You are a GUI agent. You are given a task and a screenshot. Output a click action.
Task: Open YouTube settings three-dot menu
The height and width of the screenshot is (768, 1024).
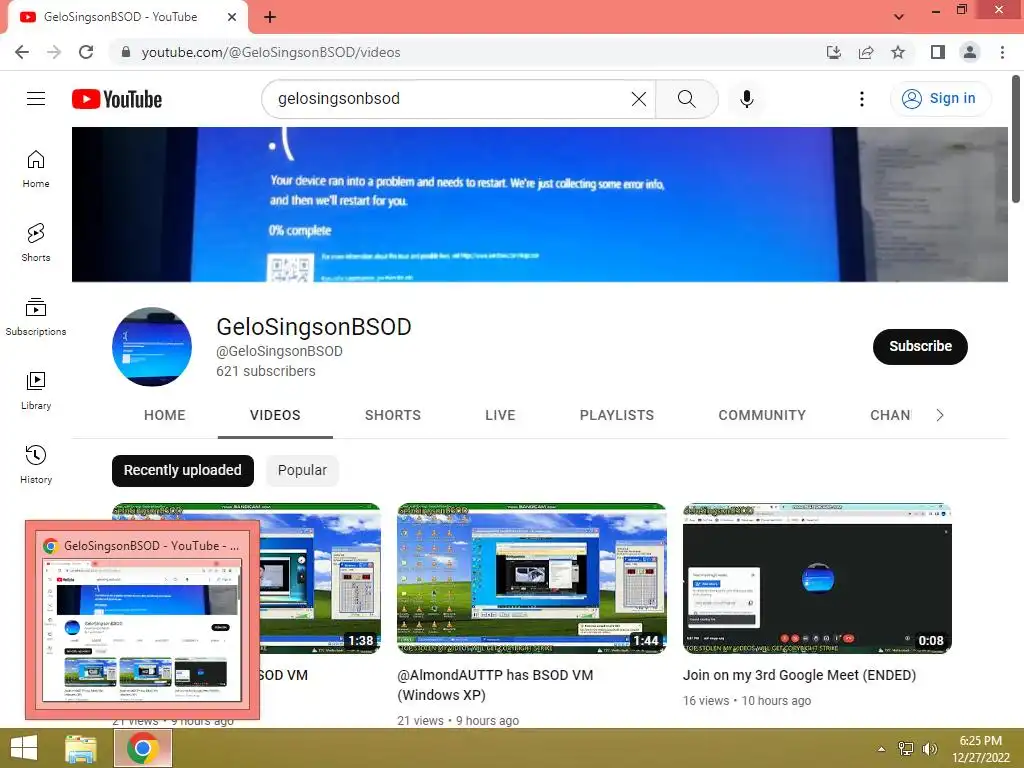click(861, 99)
